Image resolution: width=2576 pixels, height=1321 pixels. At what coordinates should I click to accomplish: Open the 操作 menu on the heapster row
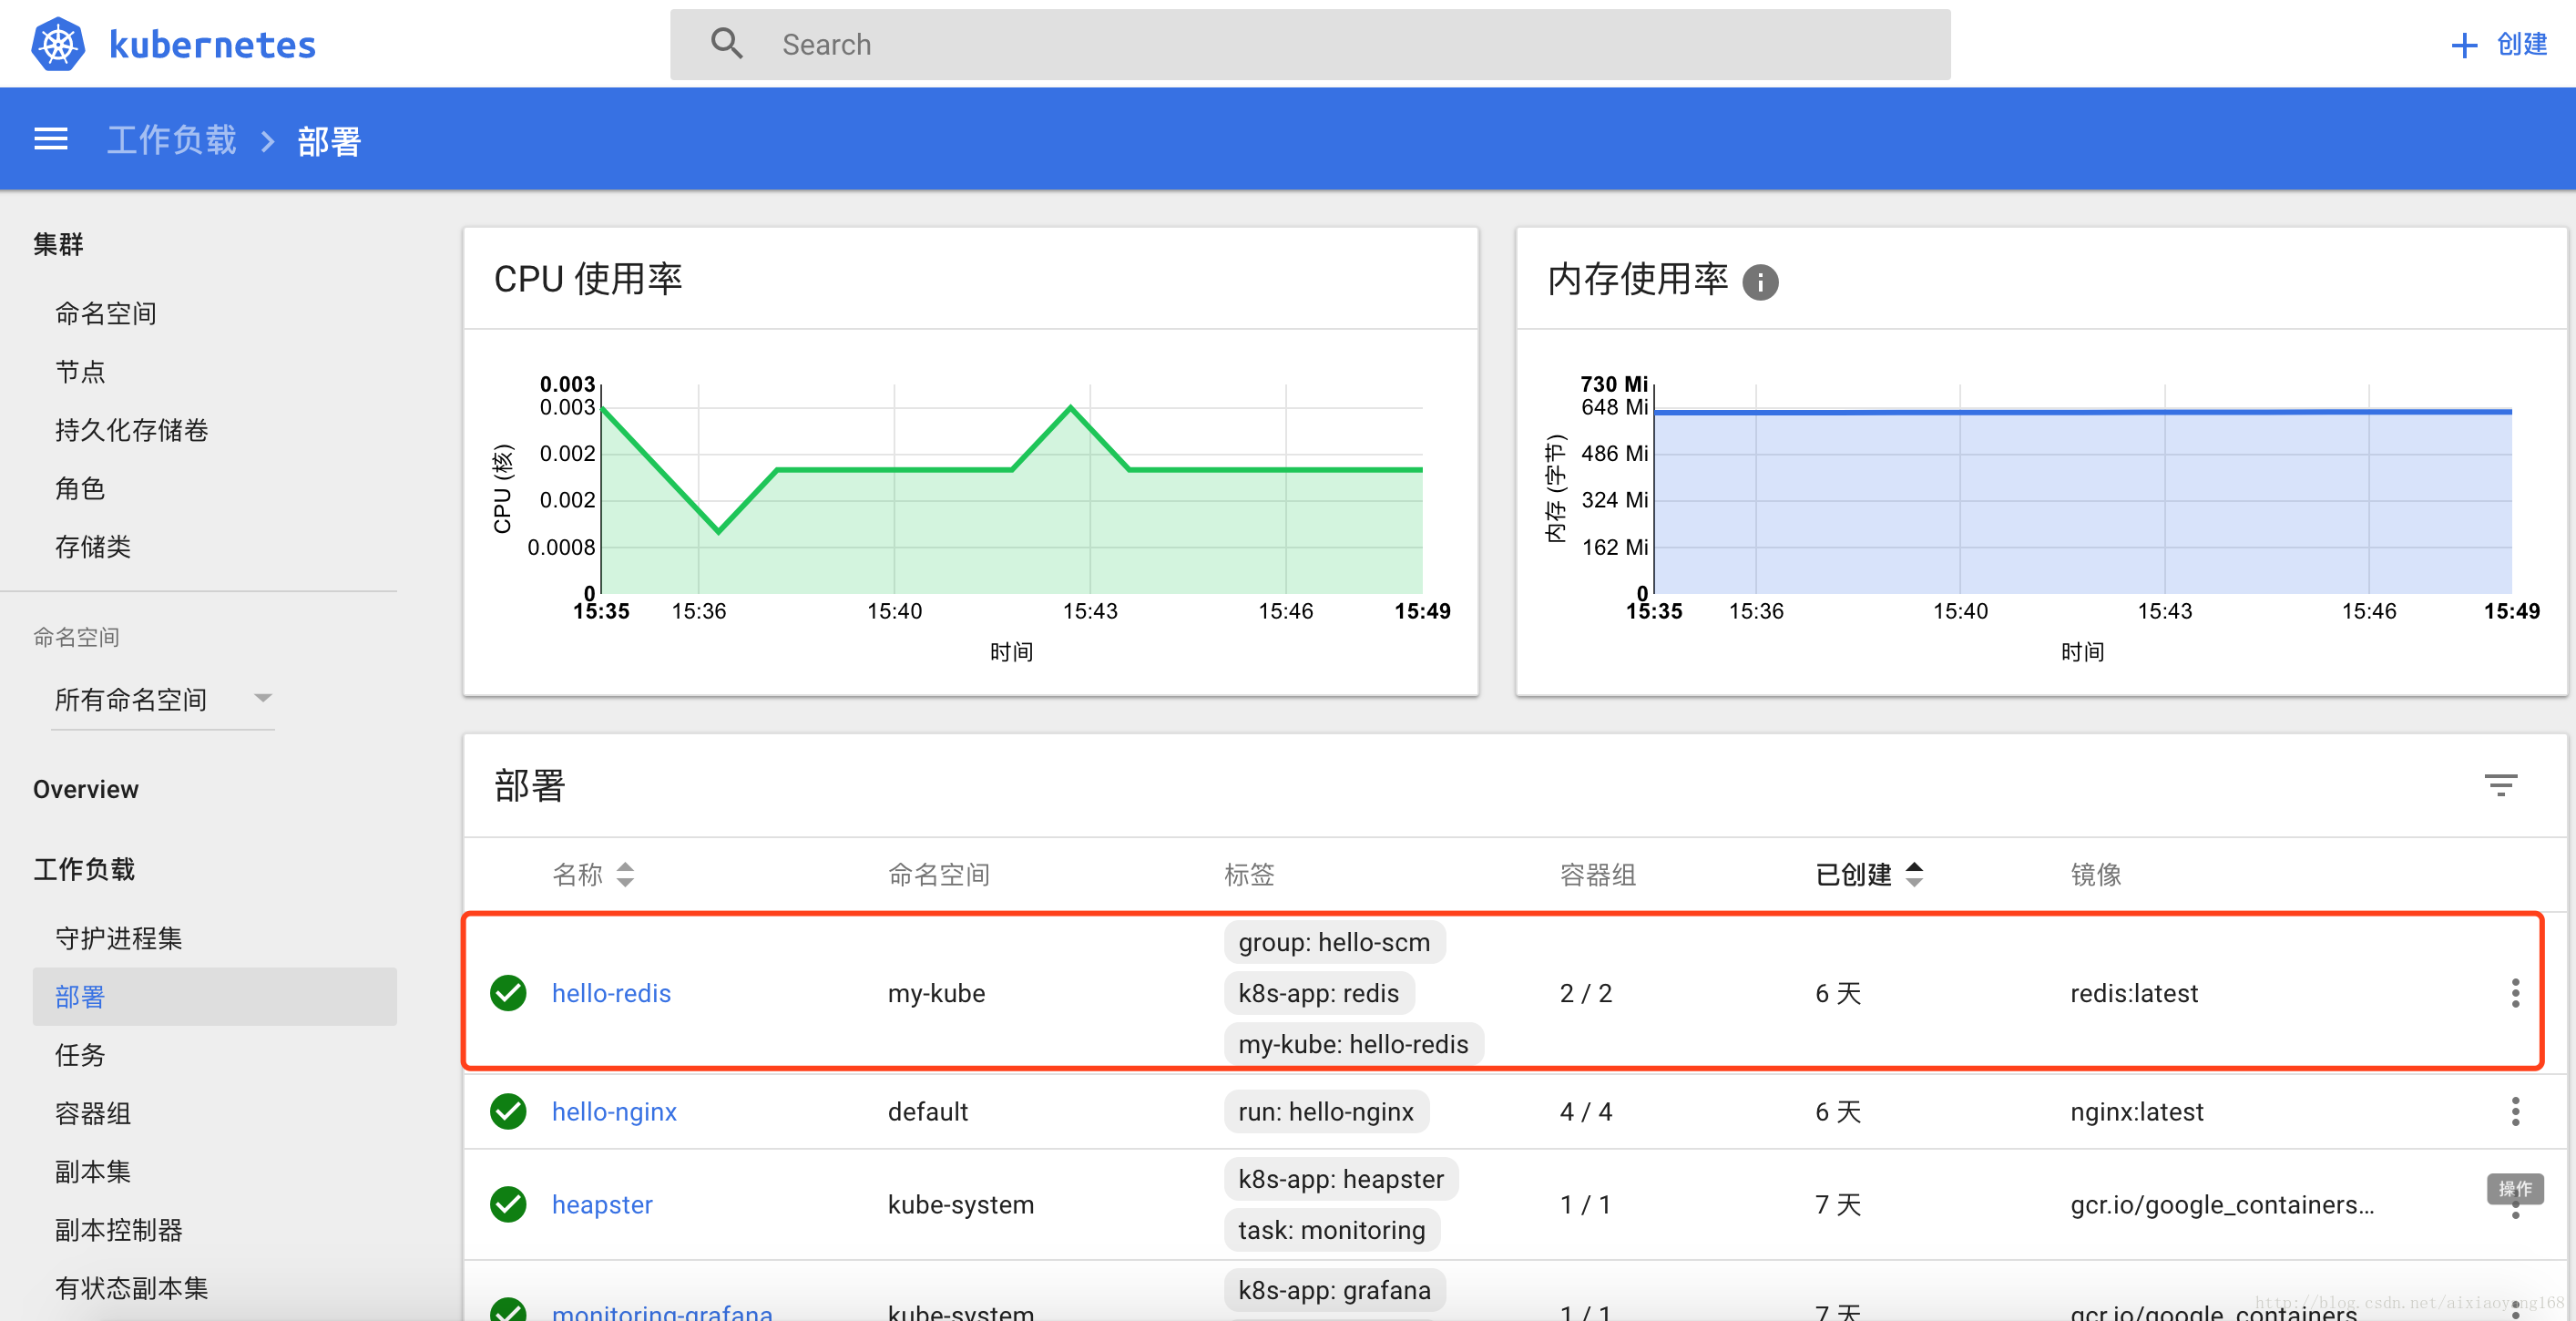pos(2514,1190)
